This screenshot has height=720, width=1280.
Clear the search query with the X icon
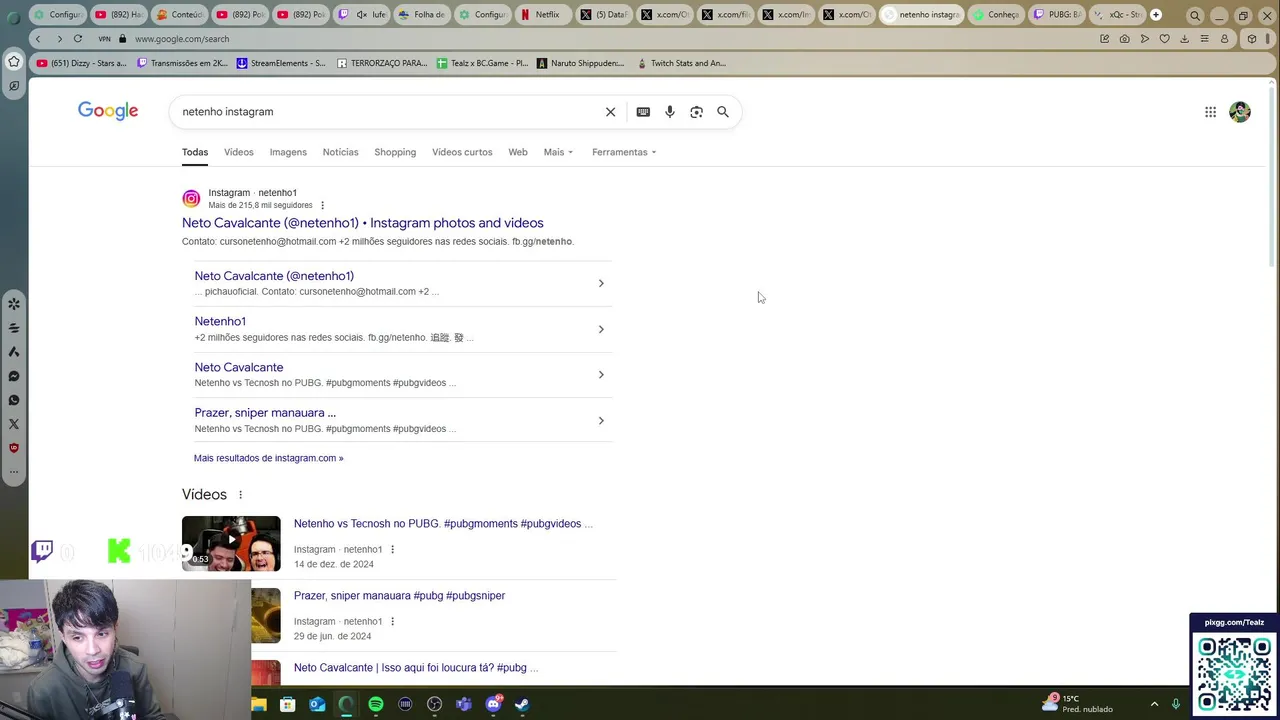click(x=610, y=112)
